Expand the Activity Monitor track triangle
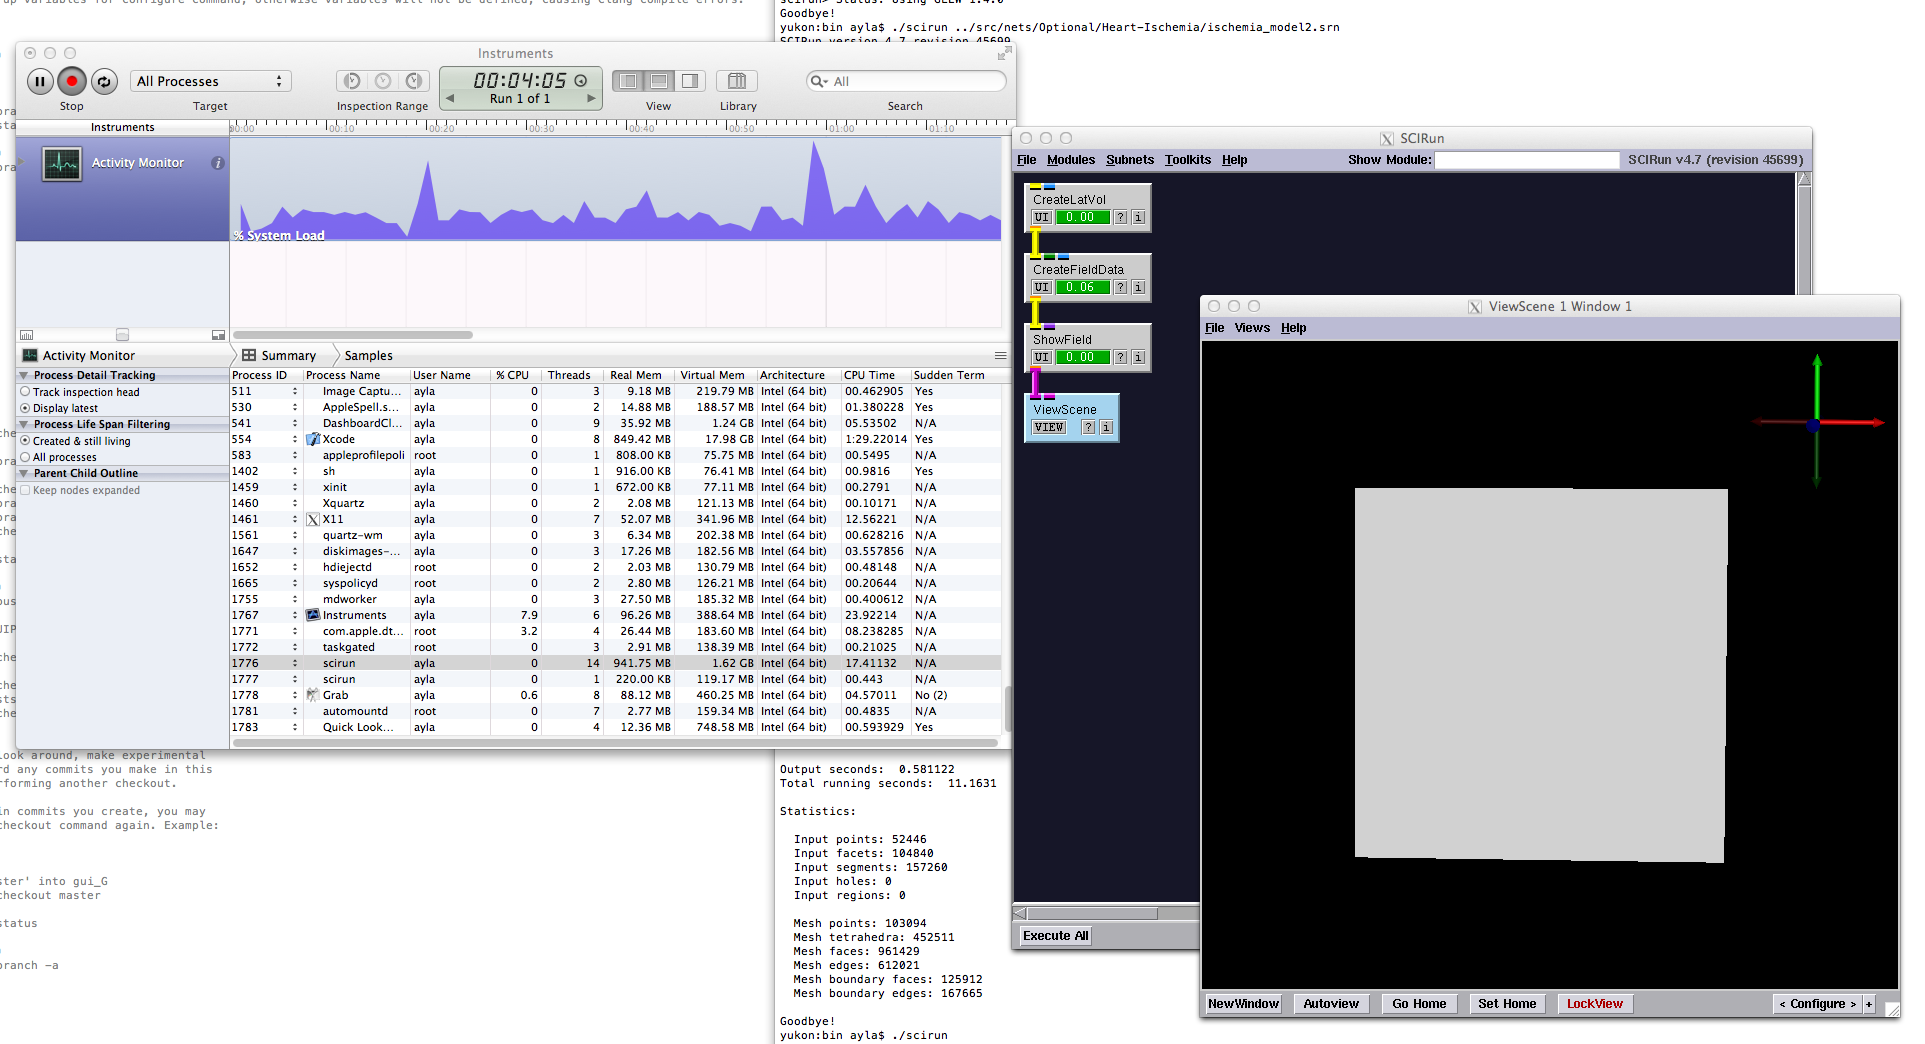The image size is (1925, 1044). point(20,163)
